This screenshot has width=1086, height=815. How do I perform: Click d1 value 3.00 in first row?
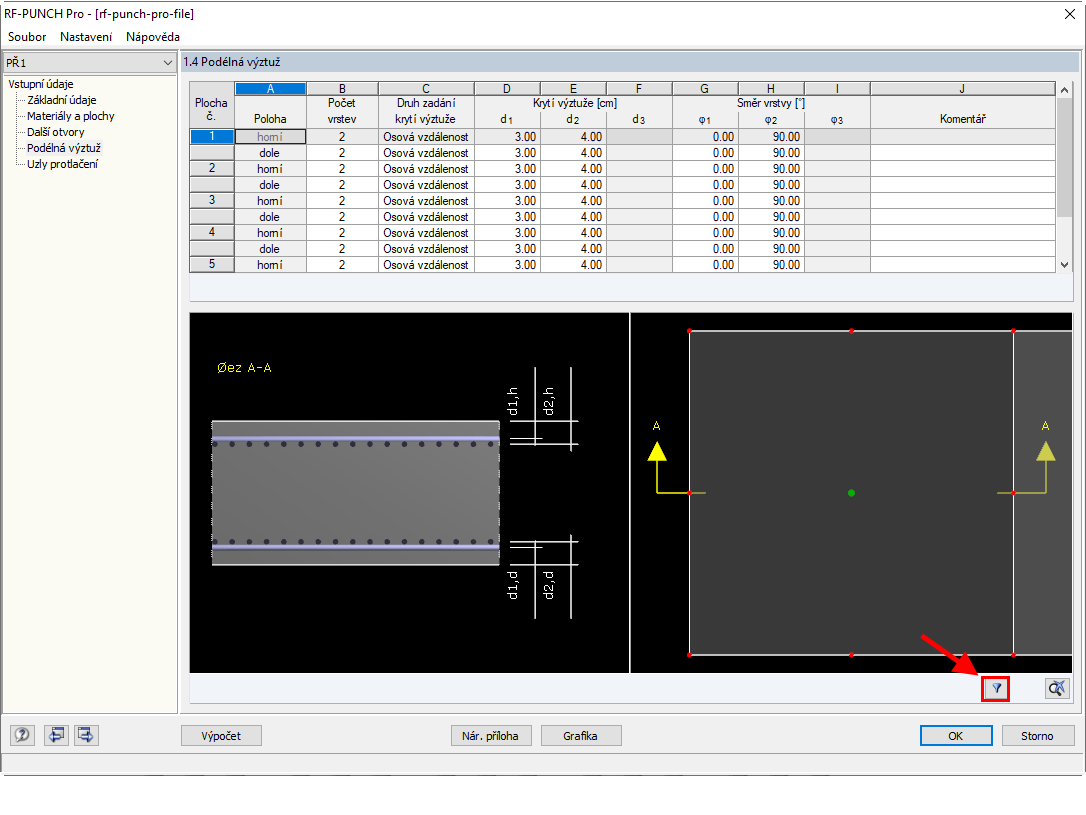click(x=507, y=136)
